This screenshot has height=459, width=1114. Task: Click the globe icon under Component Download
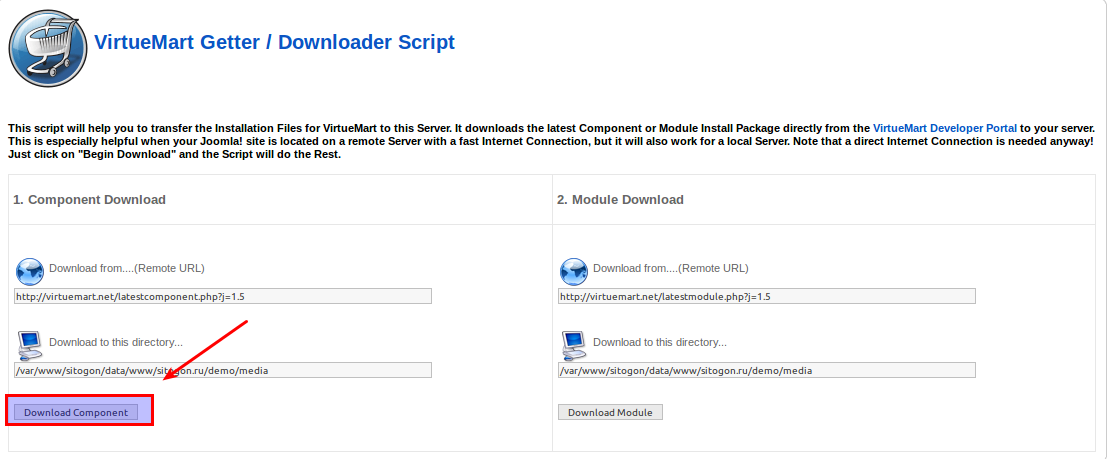pos(30,272)
